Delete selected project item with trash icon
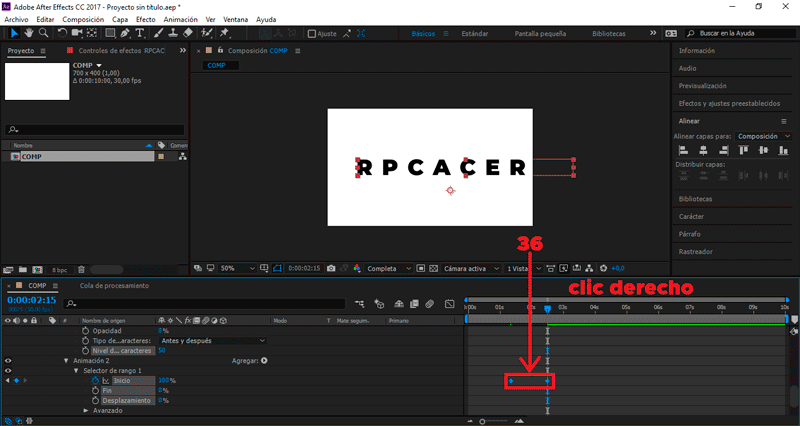The image size is (800, 426). click(82, 270)
